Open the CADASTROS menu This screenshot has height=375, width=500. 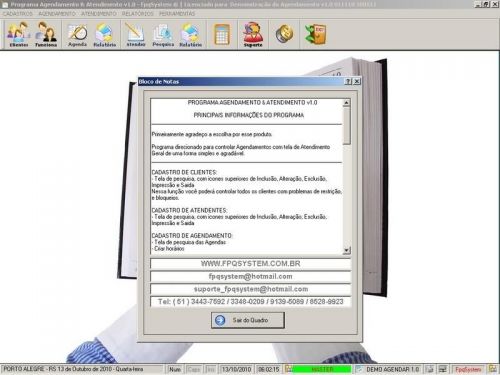coord(18,14)
